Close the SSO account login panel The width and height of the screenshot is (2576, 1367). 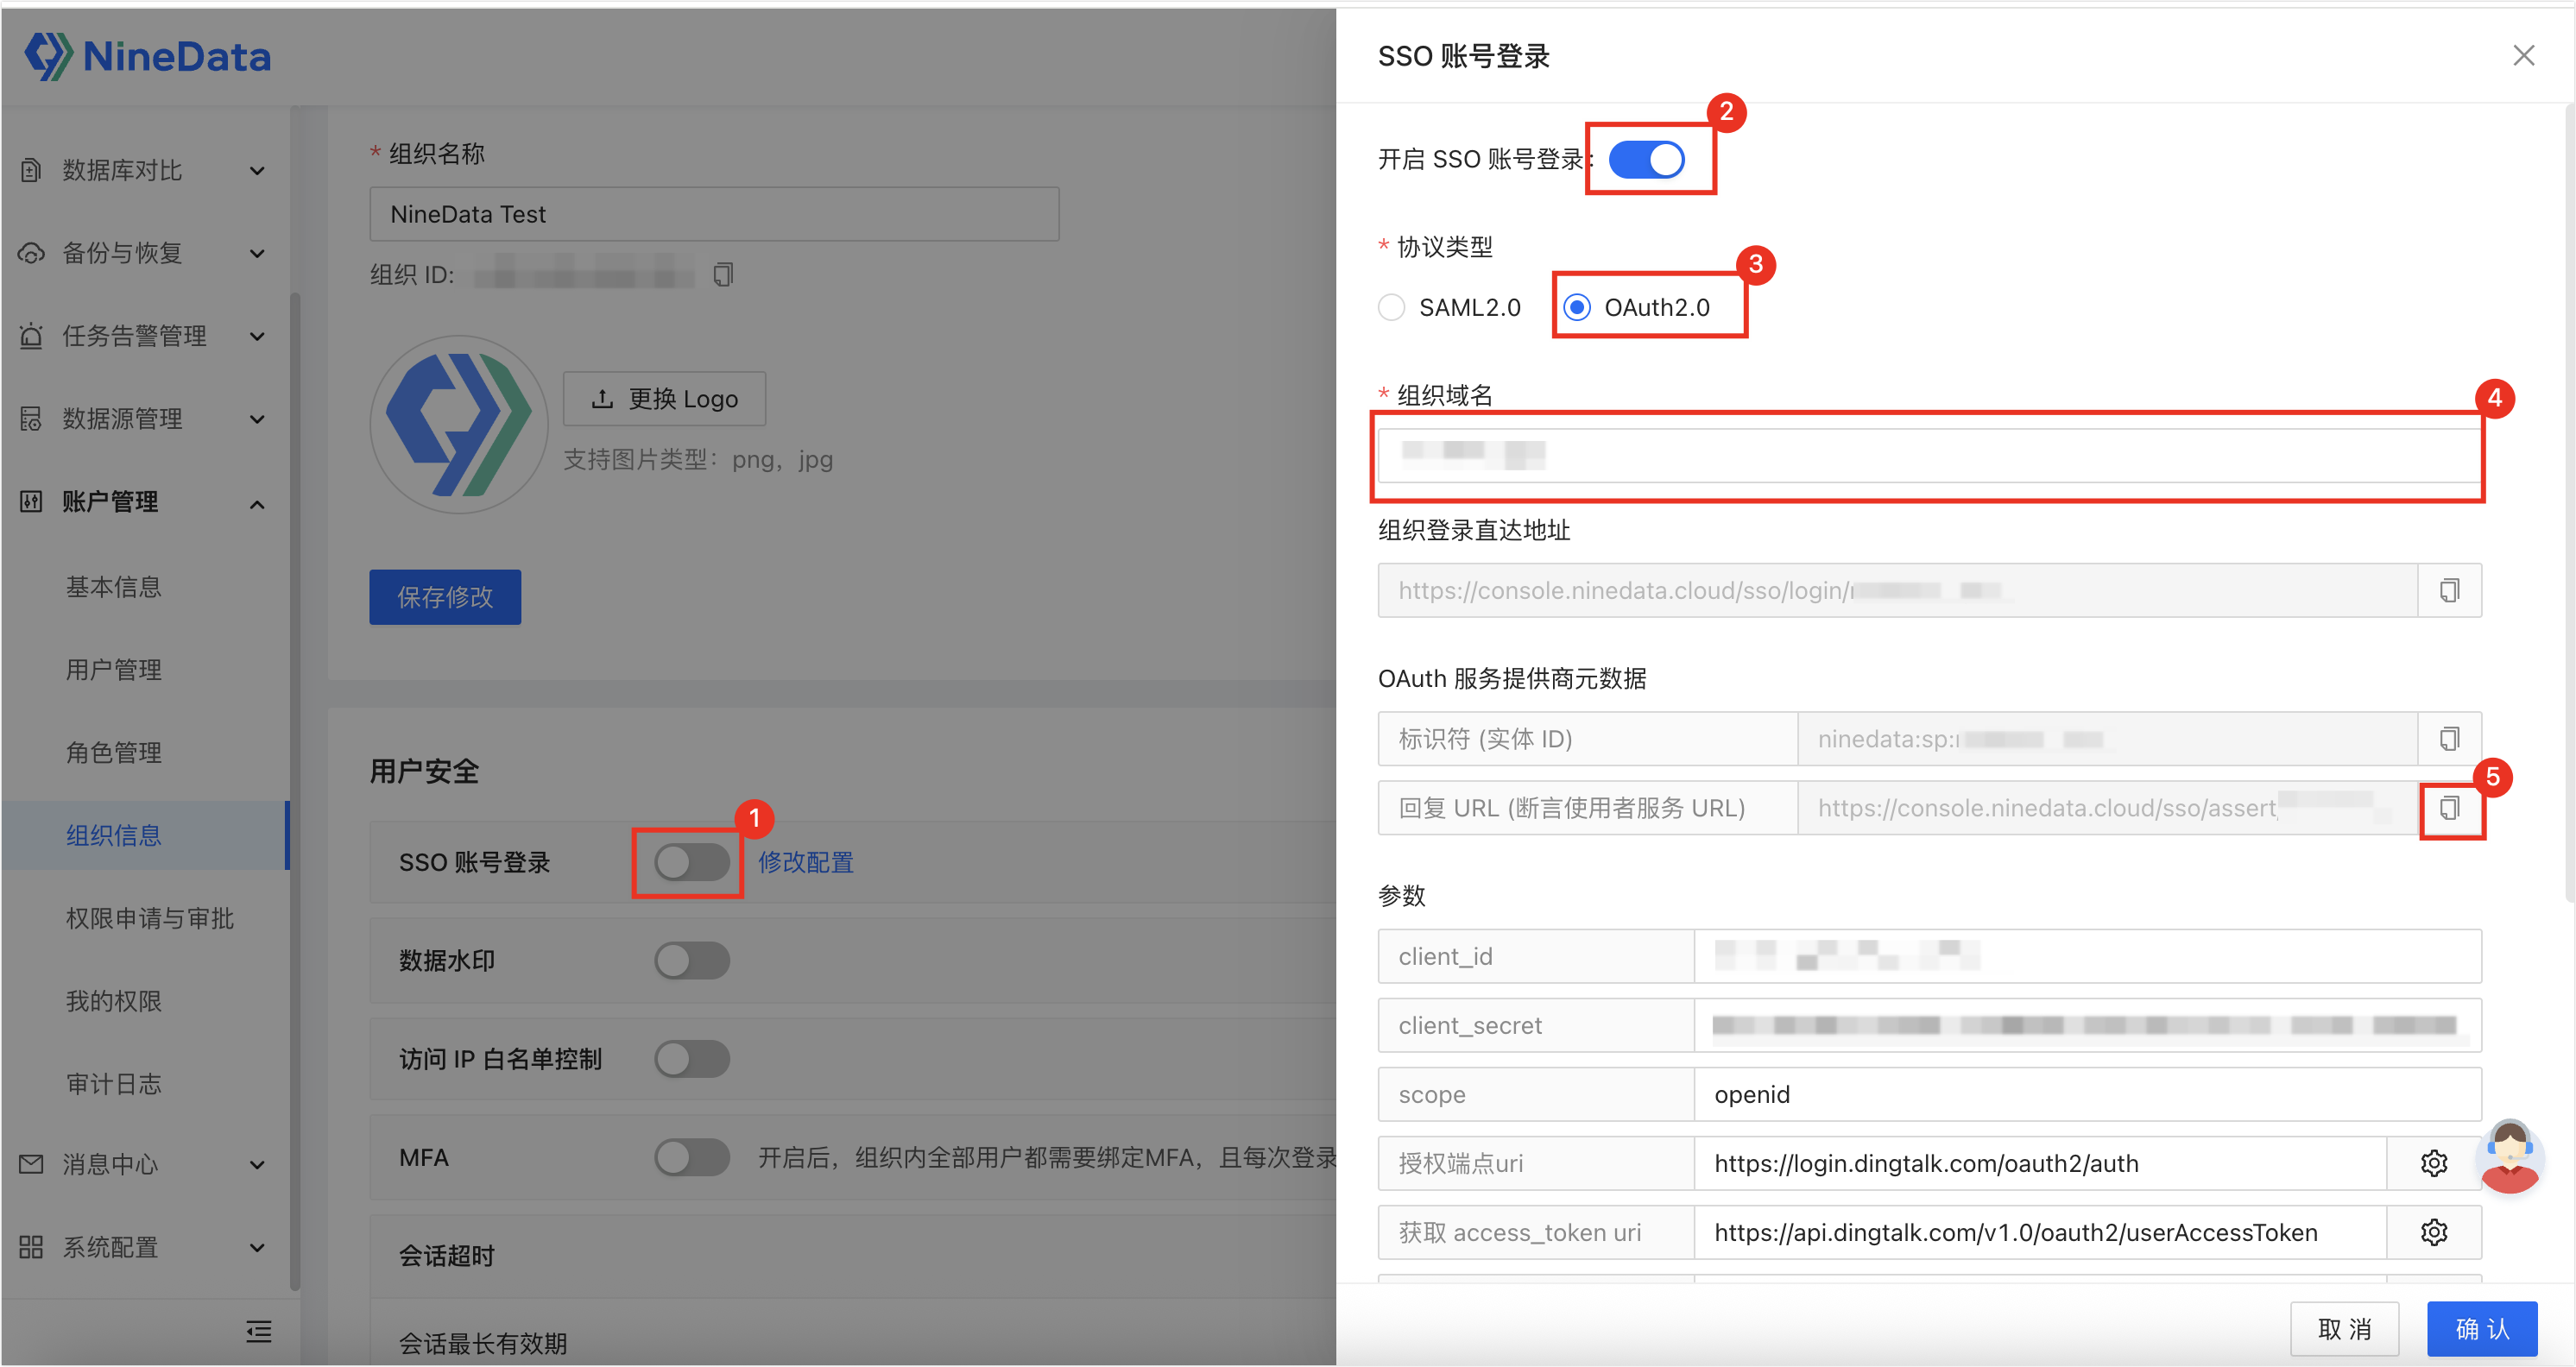pos(2523,56)
